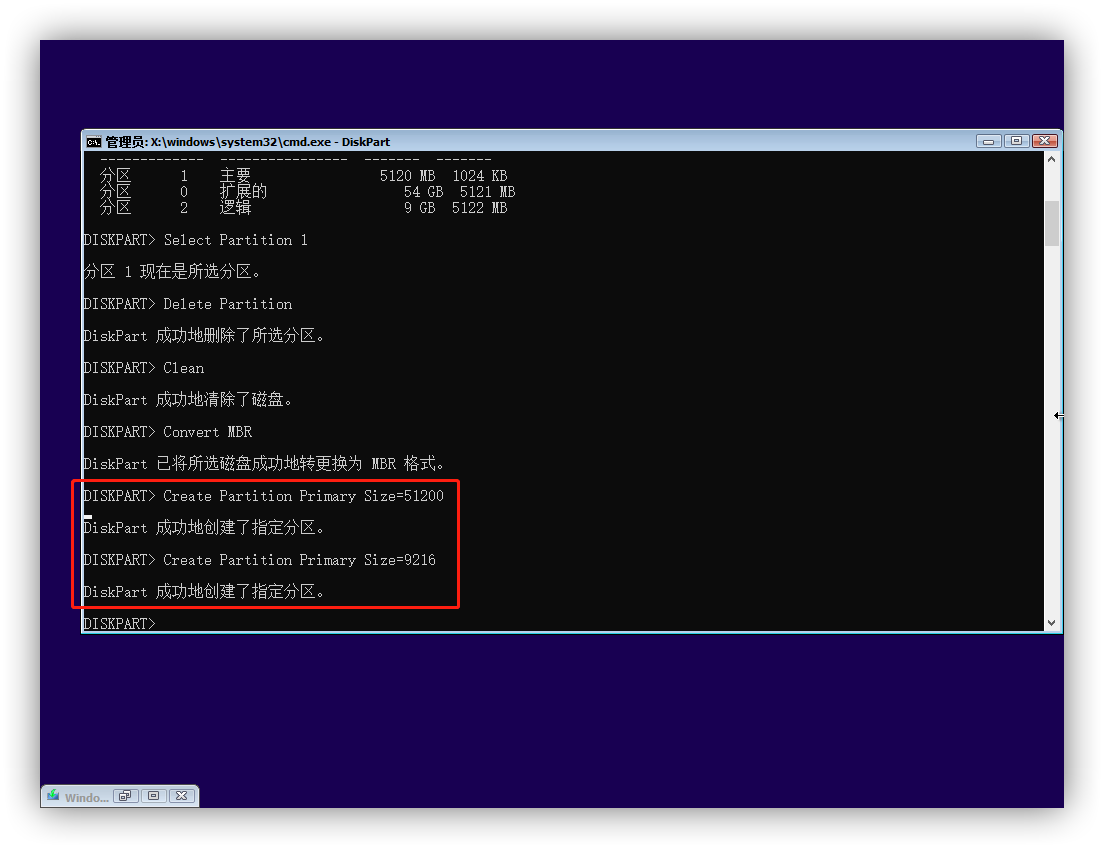Click the 'Clean' command line

pos(144,368)
